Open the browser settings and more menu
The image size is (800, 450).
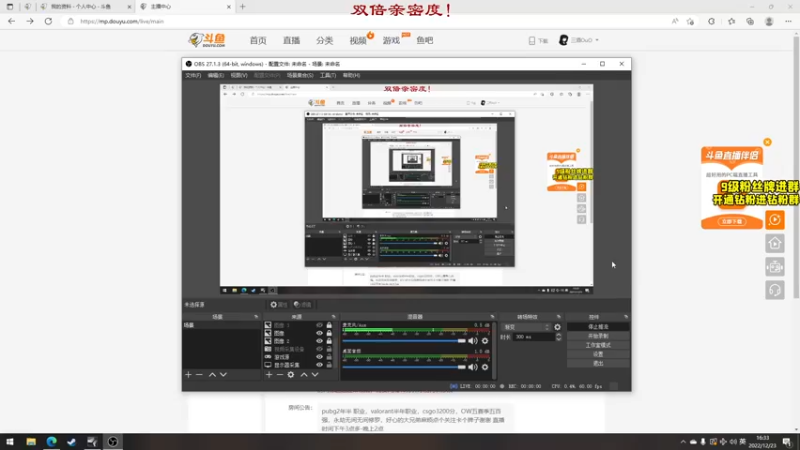coord(788,21)
